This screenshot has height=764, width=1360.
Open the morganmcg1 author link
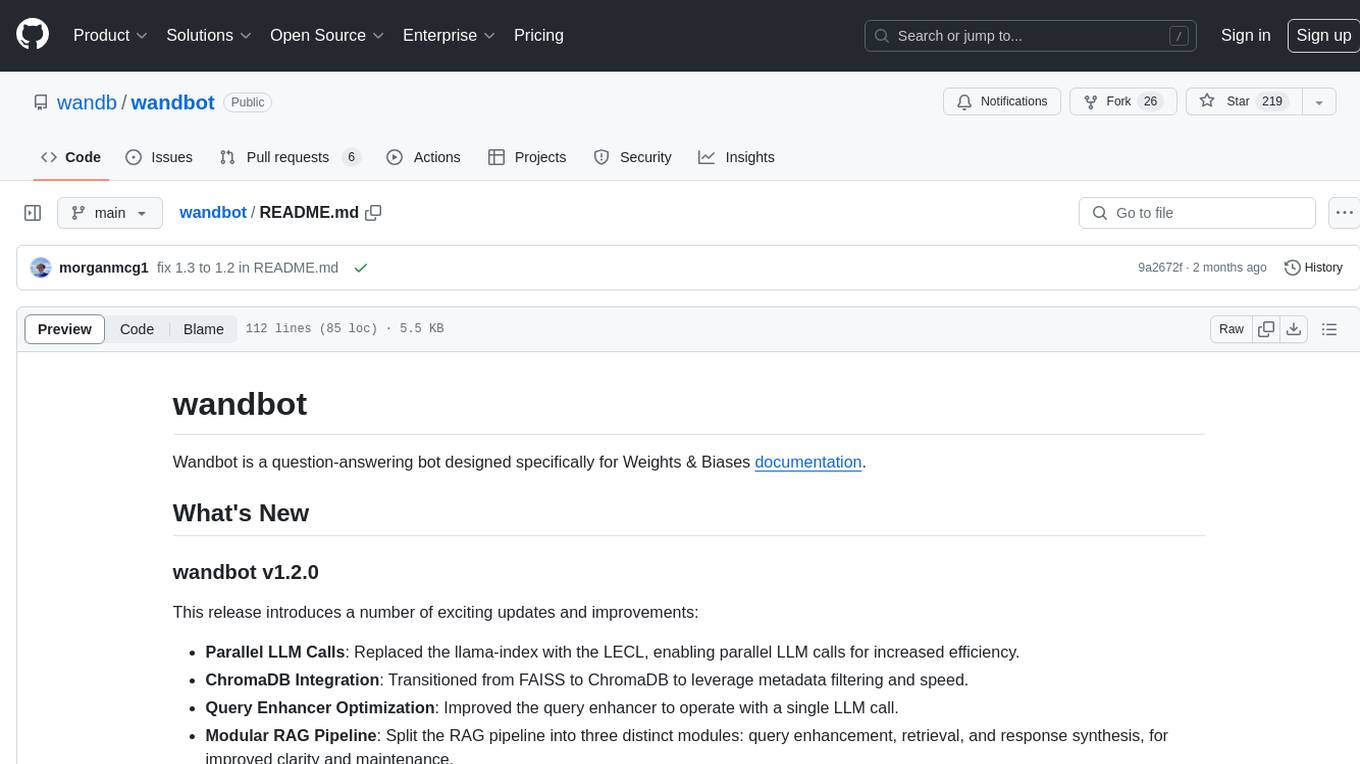point(104,268)
